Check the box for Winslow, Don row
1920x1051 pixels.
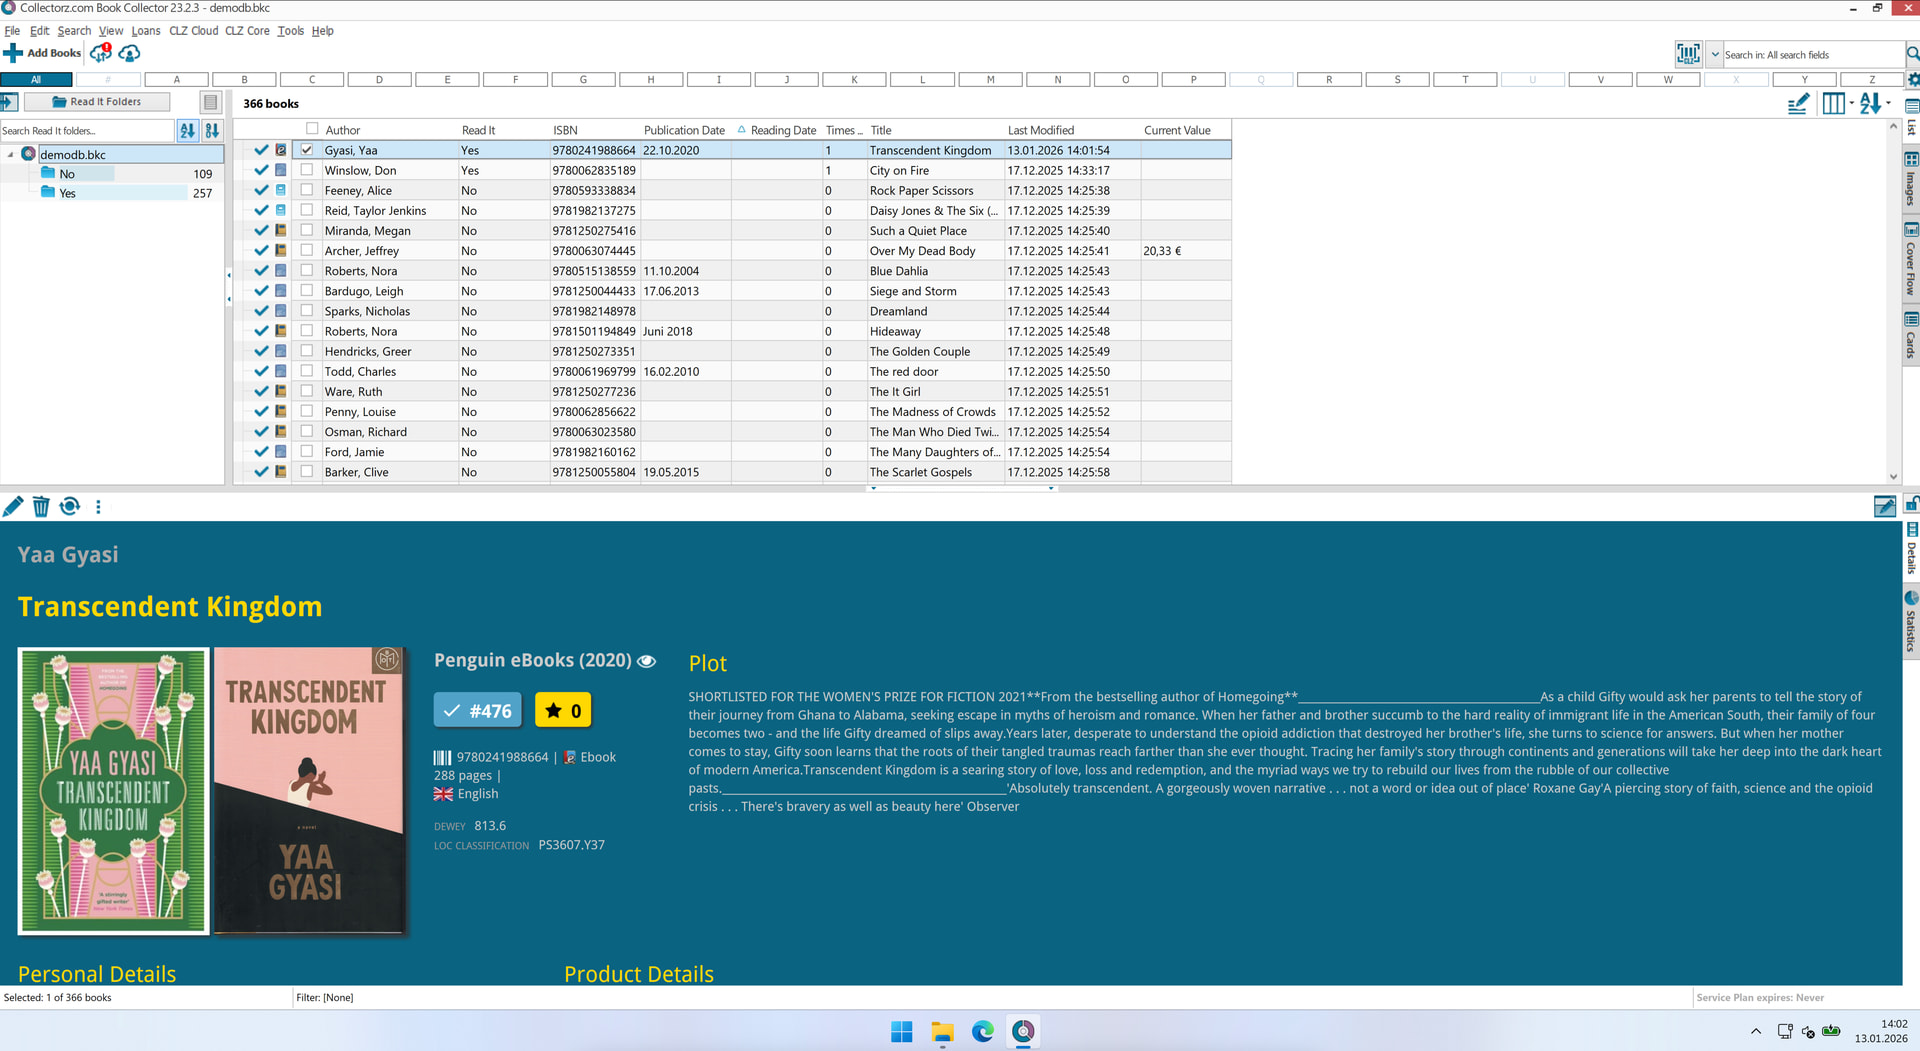tap(307, 170)
